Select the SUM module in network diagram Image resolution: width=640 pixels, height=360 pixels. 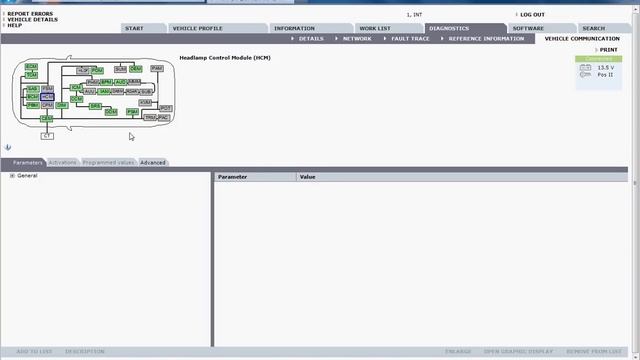point(120,69)
